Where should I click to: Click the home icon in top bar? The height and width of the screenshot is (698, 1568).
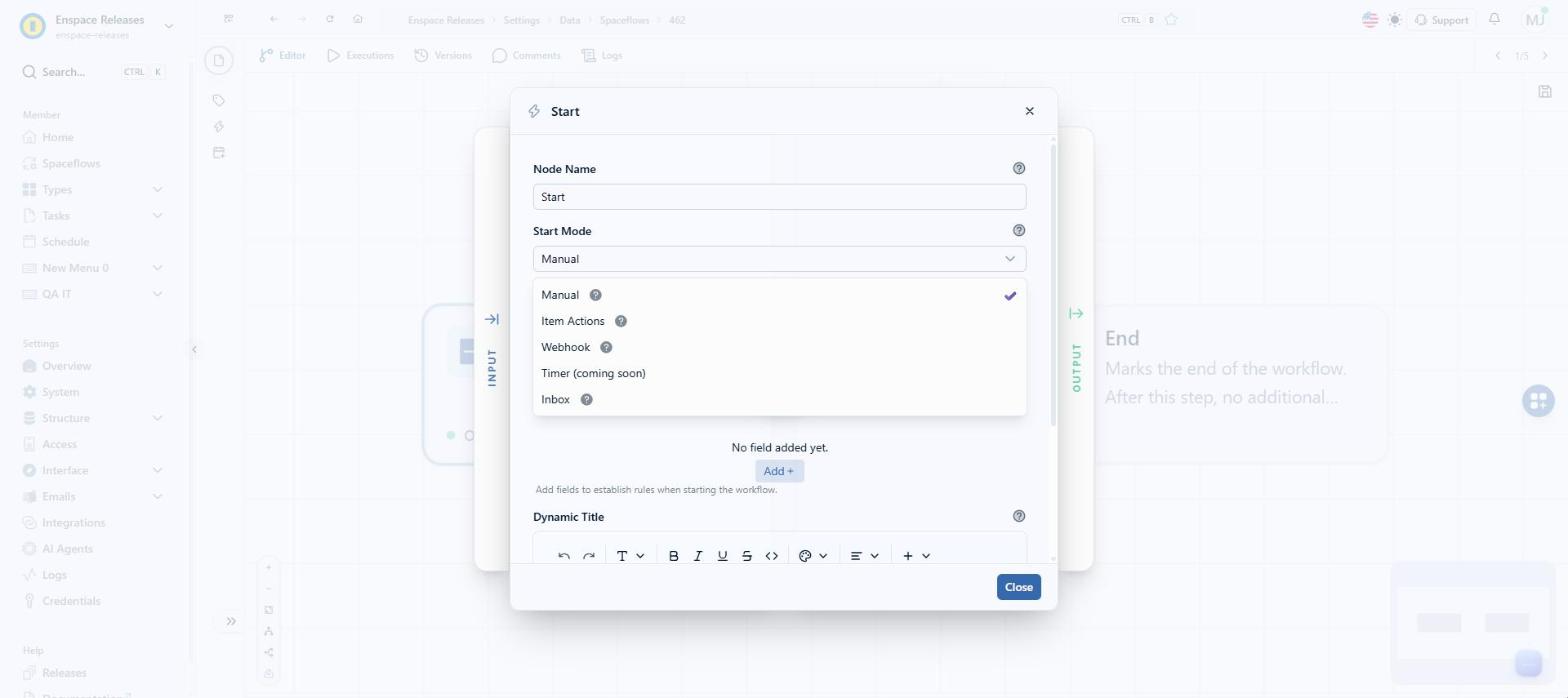pyautogui.click(x=358, y=19)
